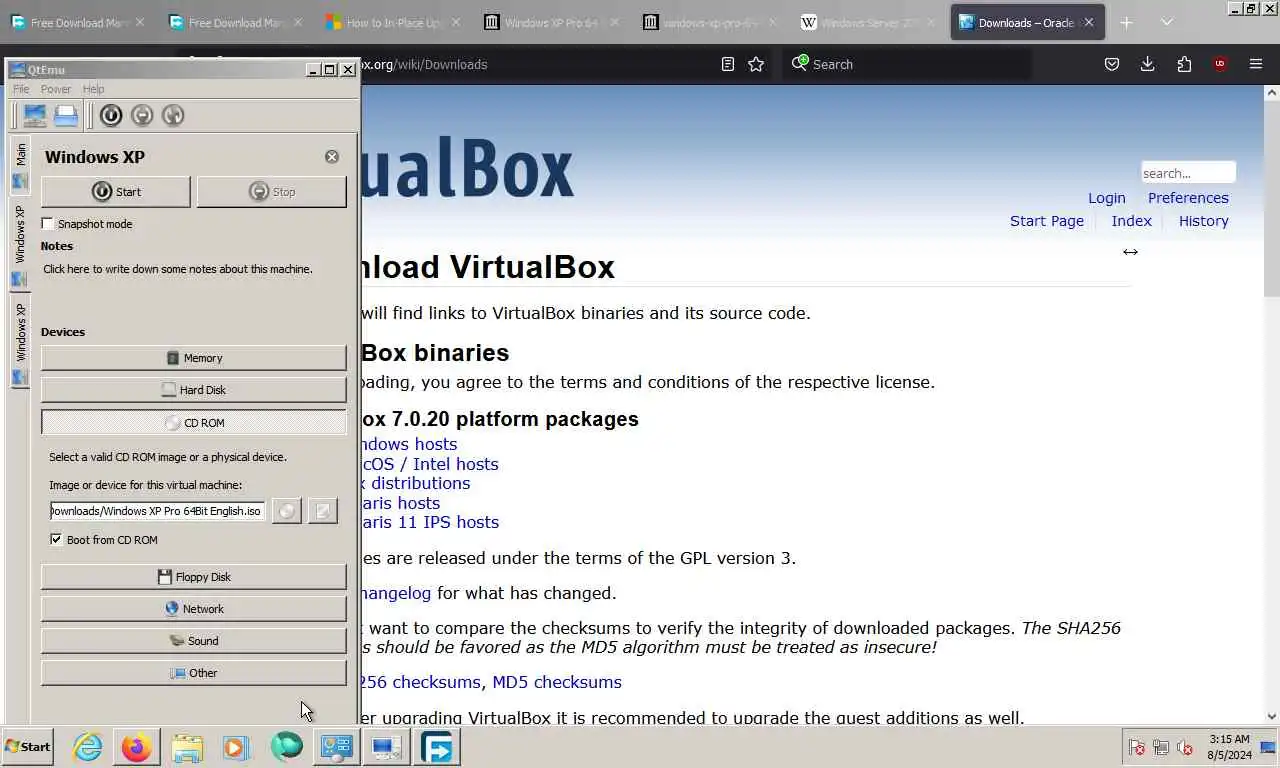Open the media player taskbar icon
Viewport: 1280px width, 768px height.
point(236,747)
